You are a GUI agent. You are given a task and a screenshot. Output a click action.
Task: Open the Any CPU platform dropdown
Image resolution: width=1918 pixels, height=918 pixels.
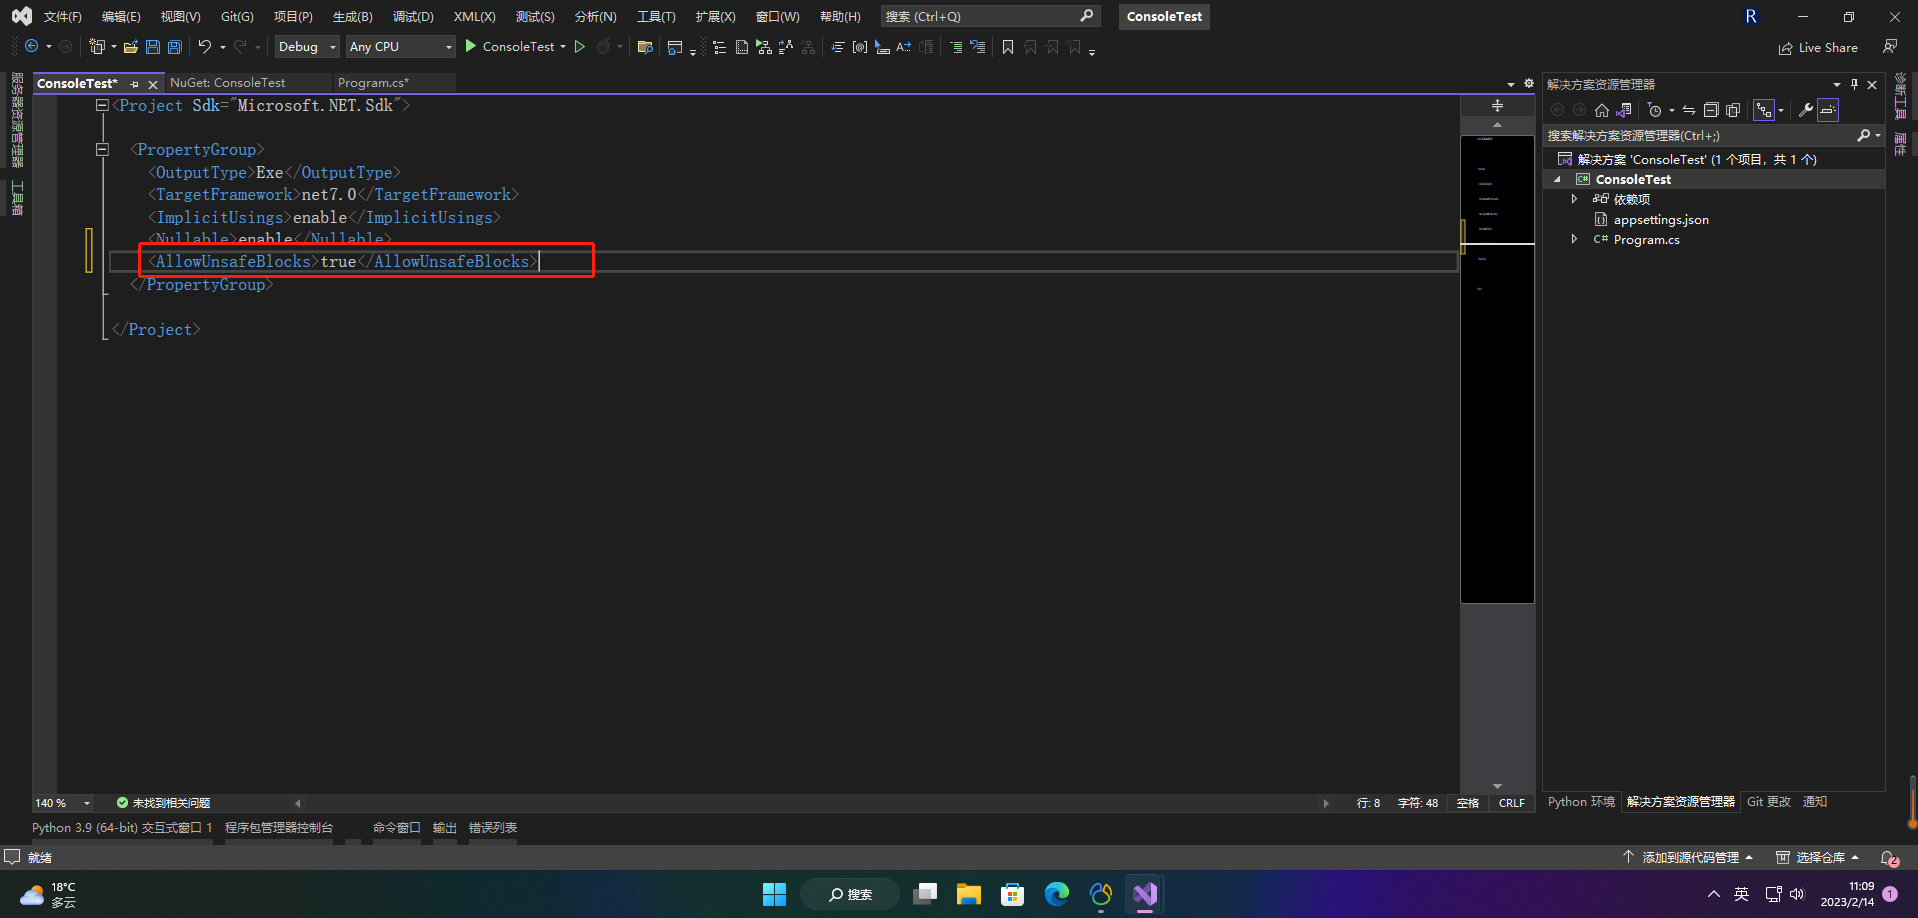(400, 47)
